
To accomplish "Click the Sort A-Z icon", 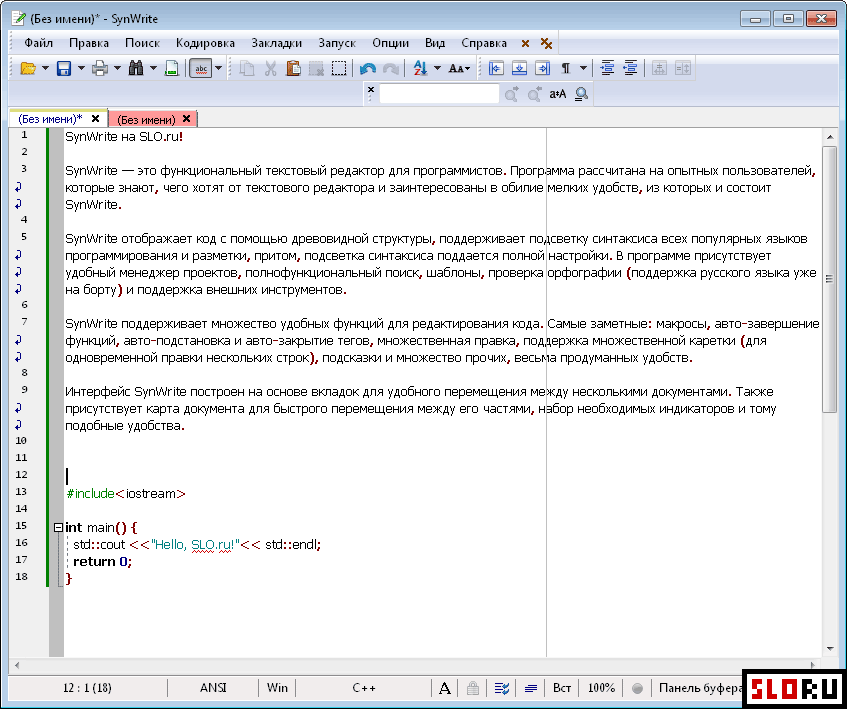I will [x=420, y=69].
